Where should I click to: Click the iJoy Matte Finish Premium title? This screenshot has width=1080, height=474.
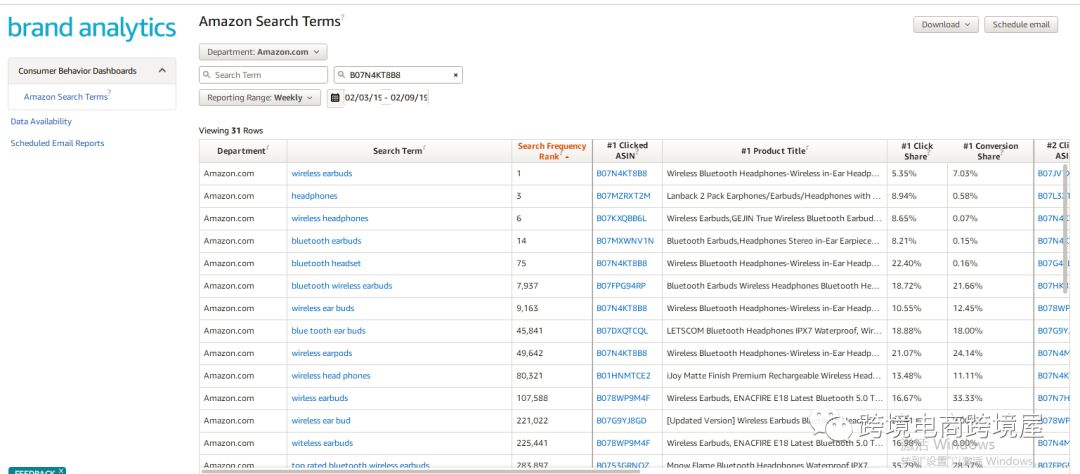[x=774, y=375]
